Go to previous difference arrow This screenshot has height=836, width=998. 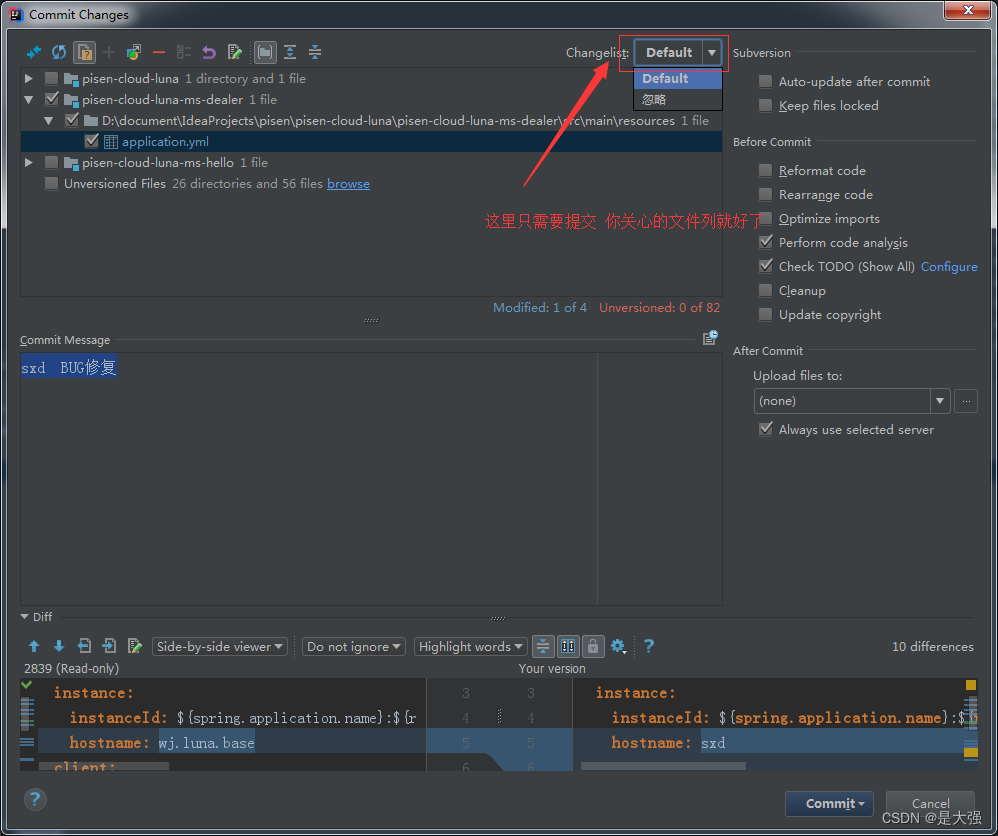point(34,646)
